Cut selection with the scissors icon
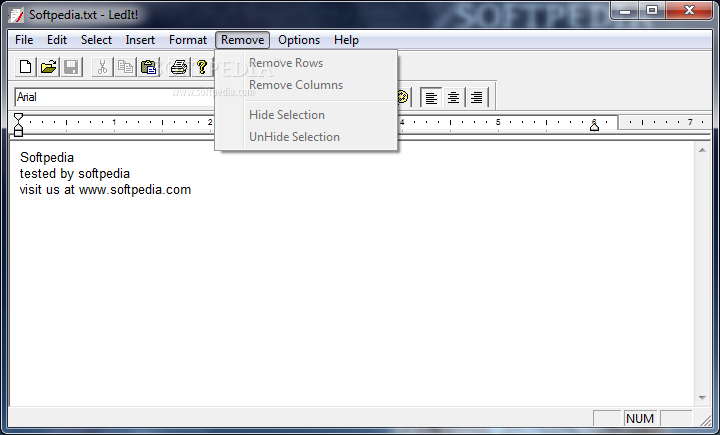 [102, 67]
